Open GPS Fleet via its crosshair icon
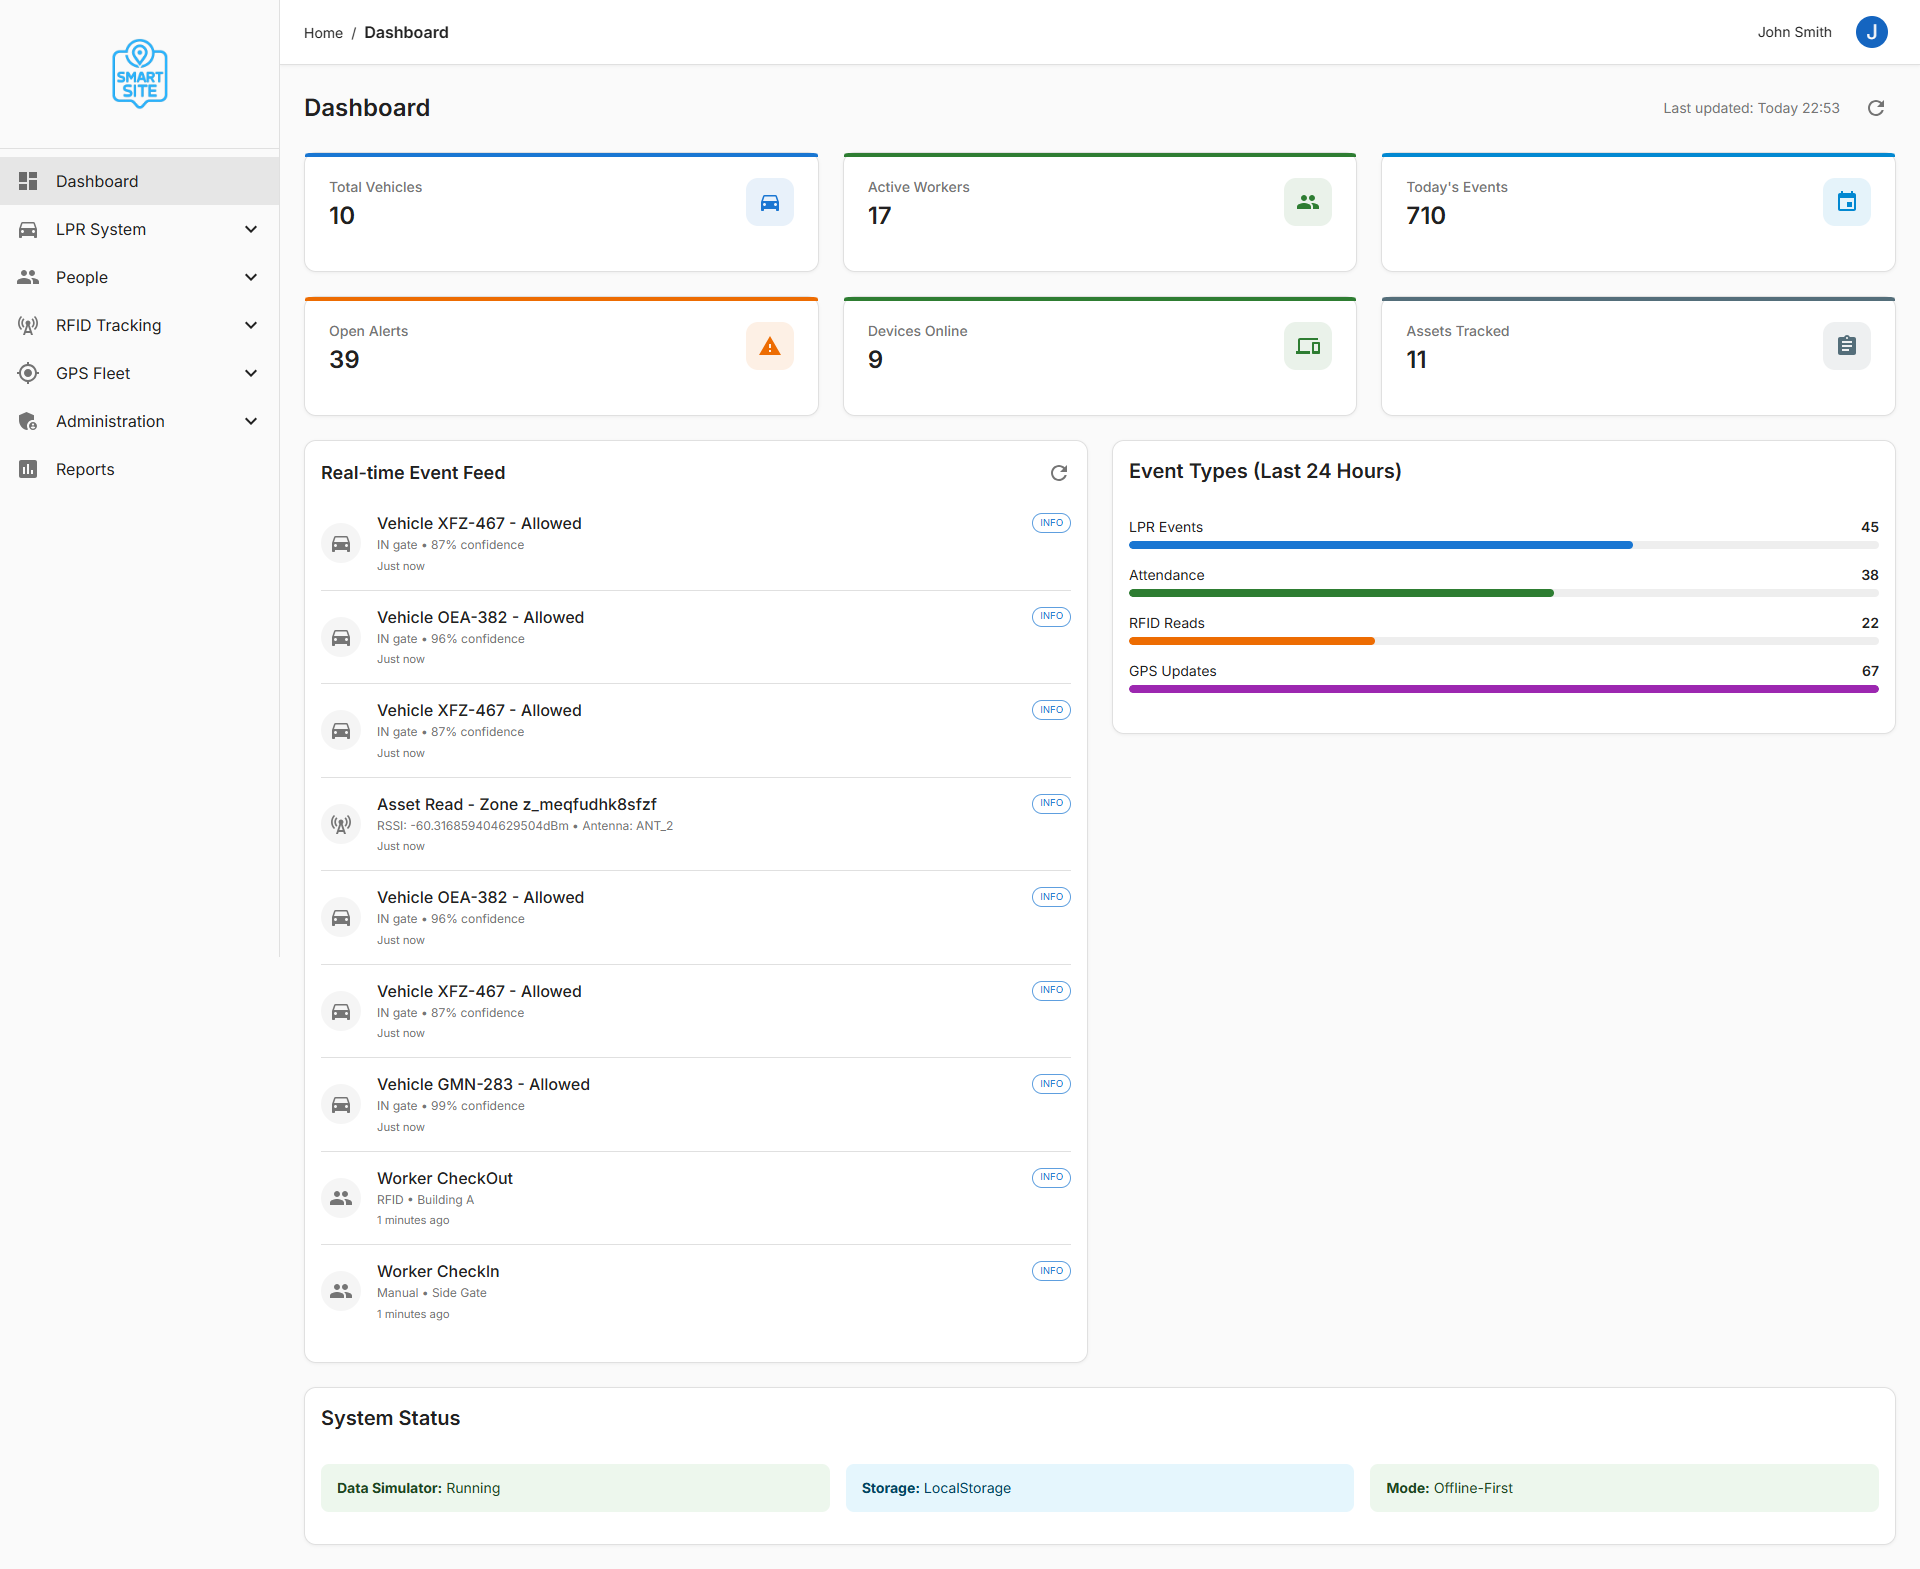Screen dimensions: 1920x1569 coord(28,373)
